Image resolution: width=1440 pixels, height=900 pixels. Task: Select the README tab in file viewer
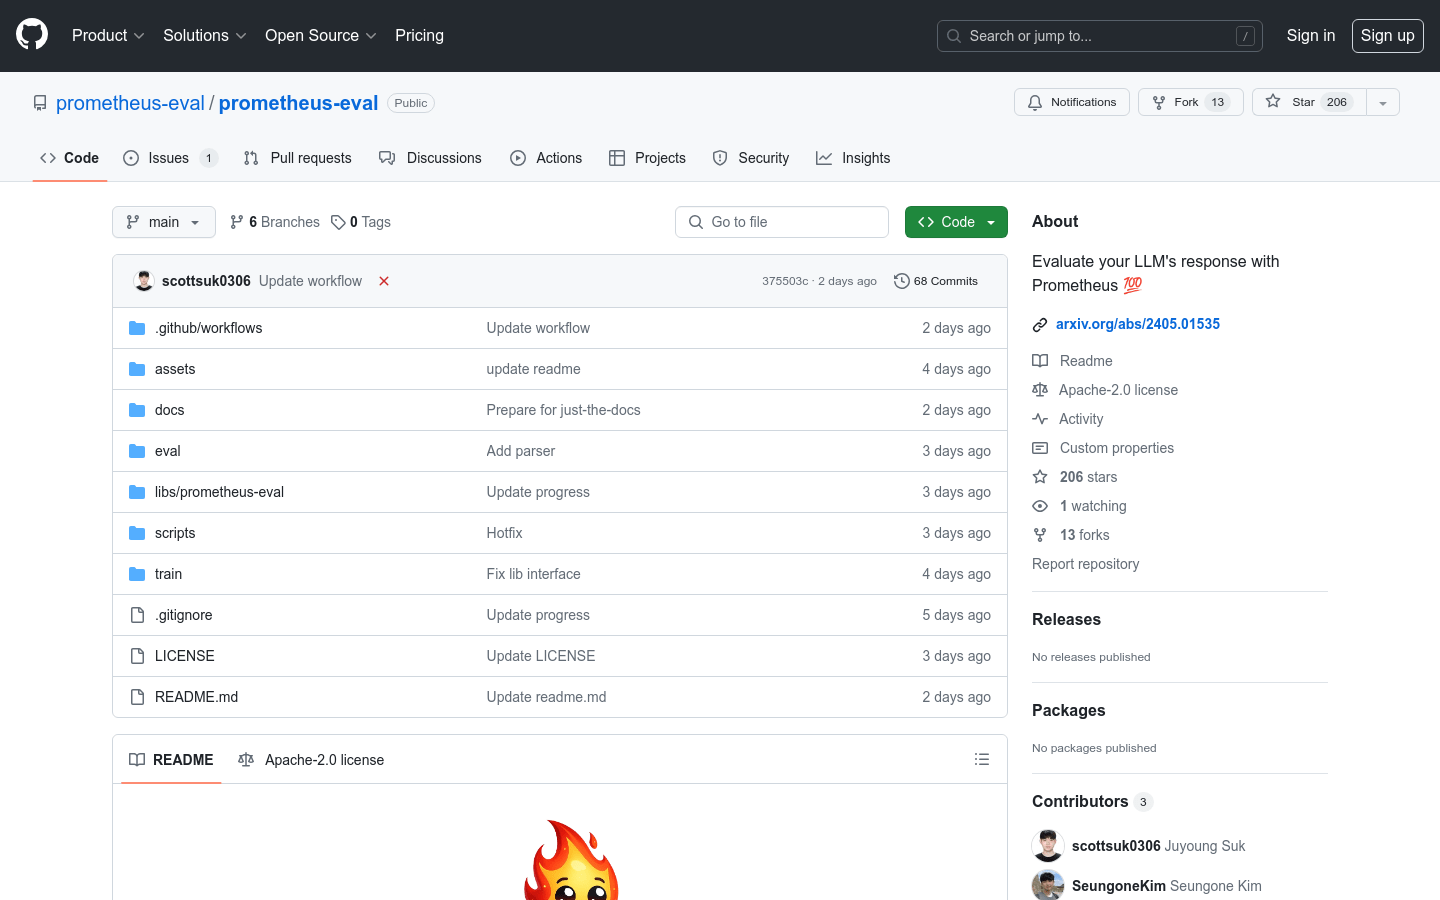(x=171, y=760)
